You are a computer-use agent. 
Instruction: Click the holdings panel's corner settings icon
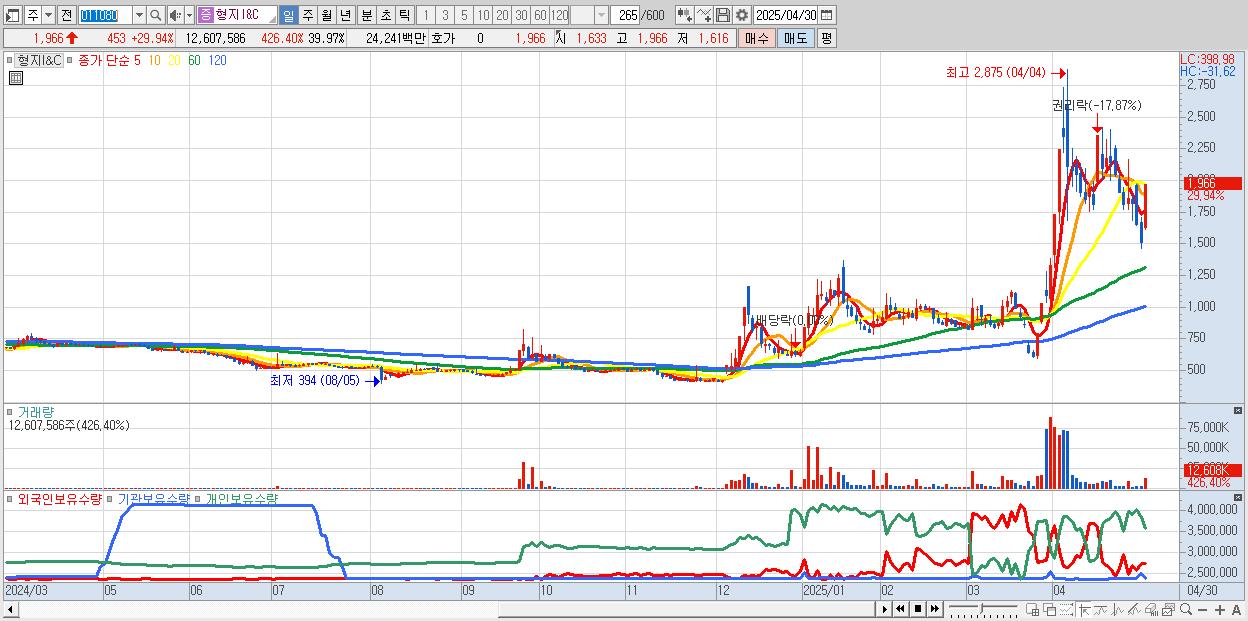1237,497
